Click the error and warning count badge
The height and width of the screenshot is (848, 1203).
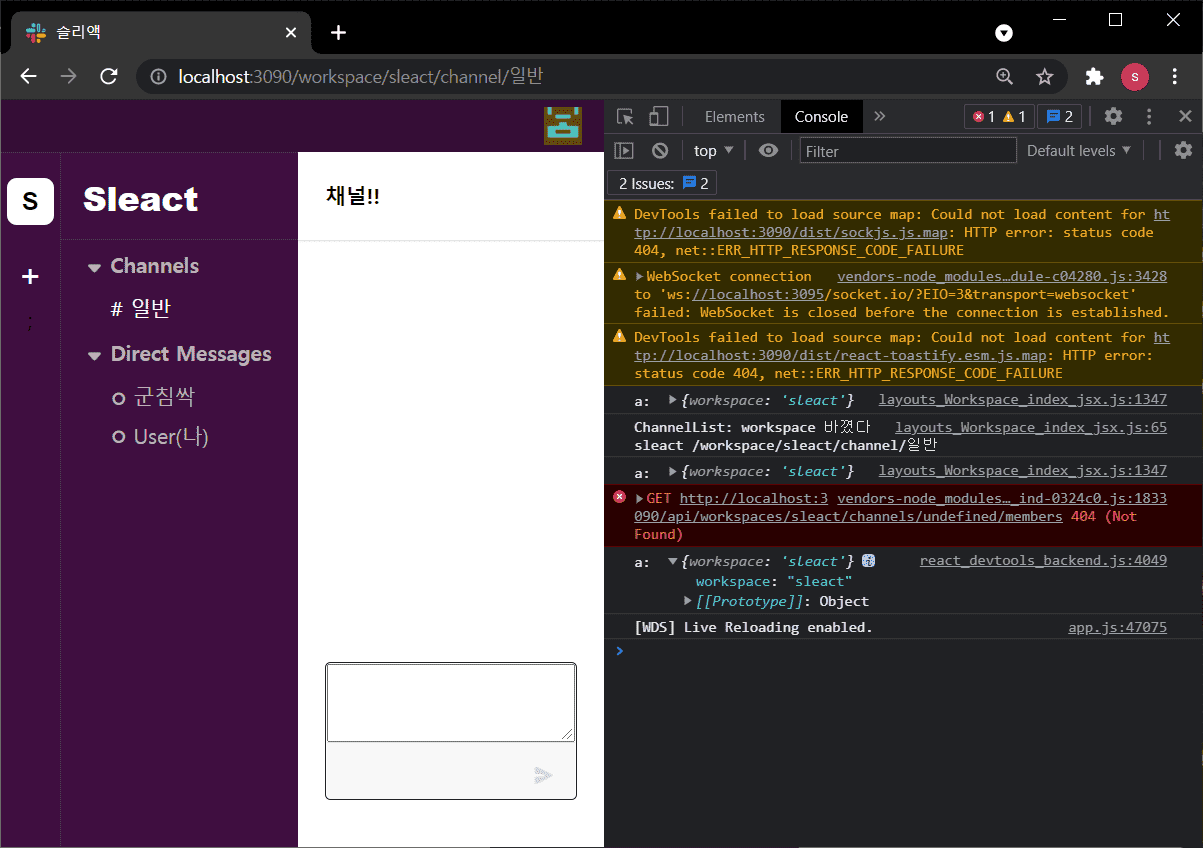(999, 116)
